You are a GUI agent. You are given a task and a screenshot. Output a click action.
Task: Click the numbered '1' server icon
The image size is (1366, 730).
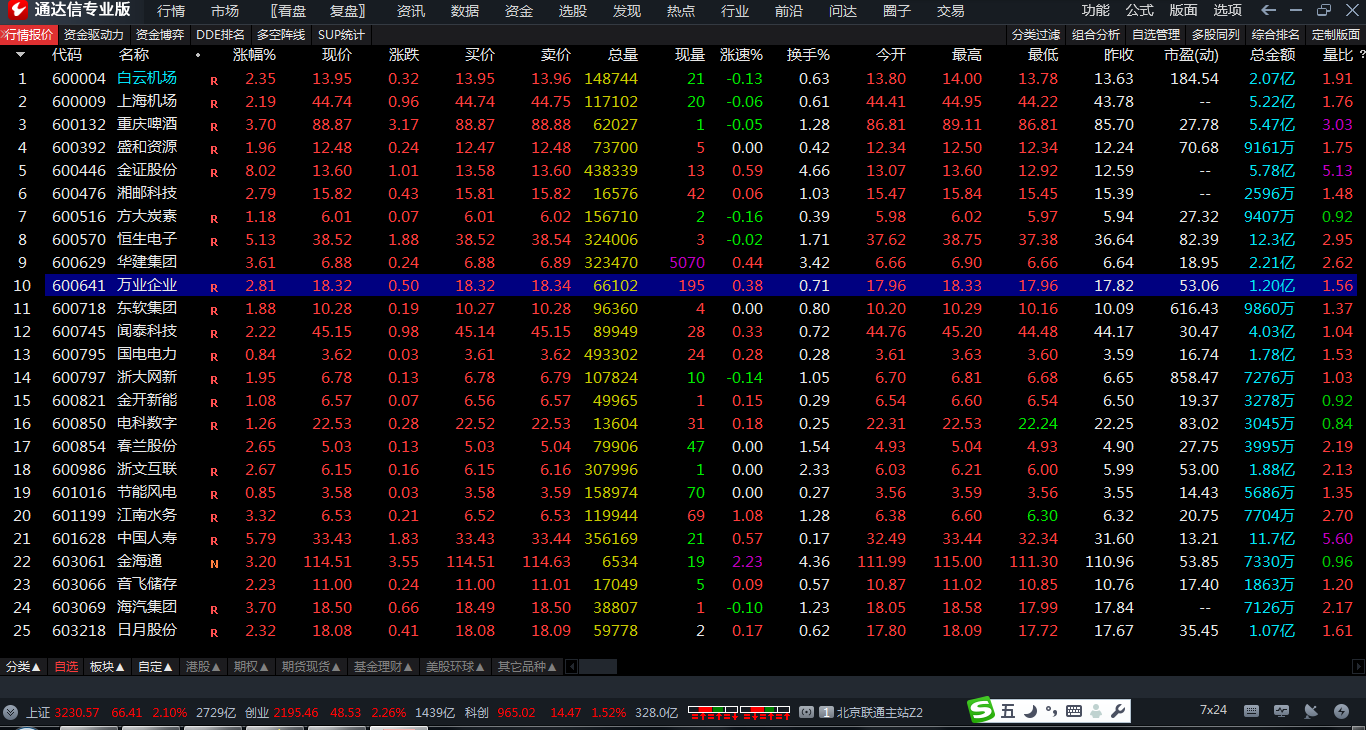(826, 712)
